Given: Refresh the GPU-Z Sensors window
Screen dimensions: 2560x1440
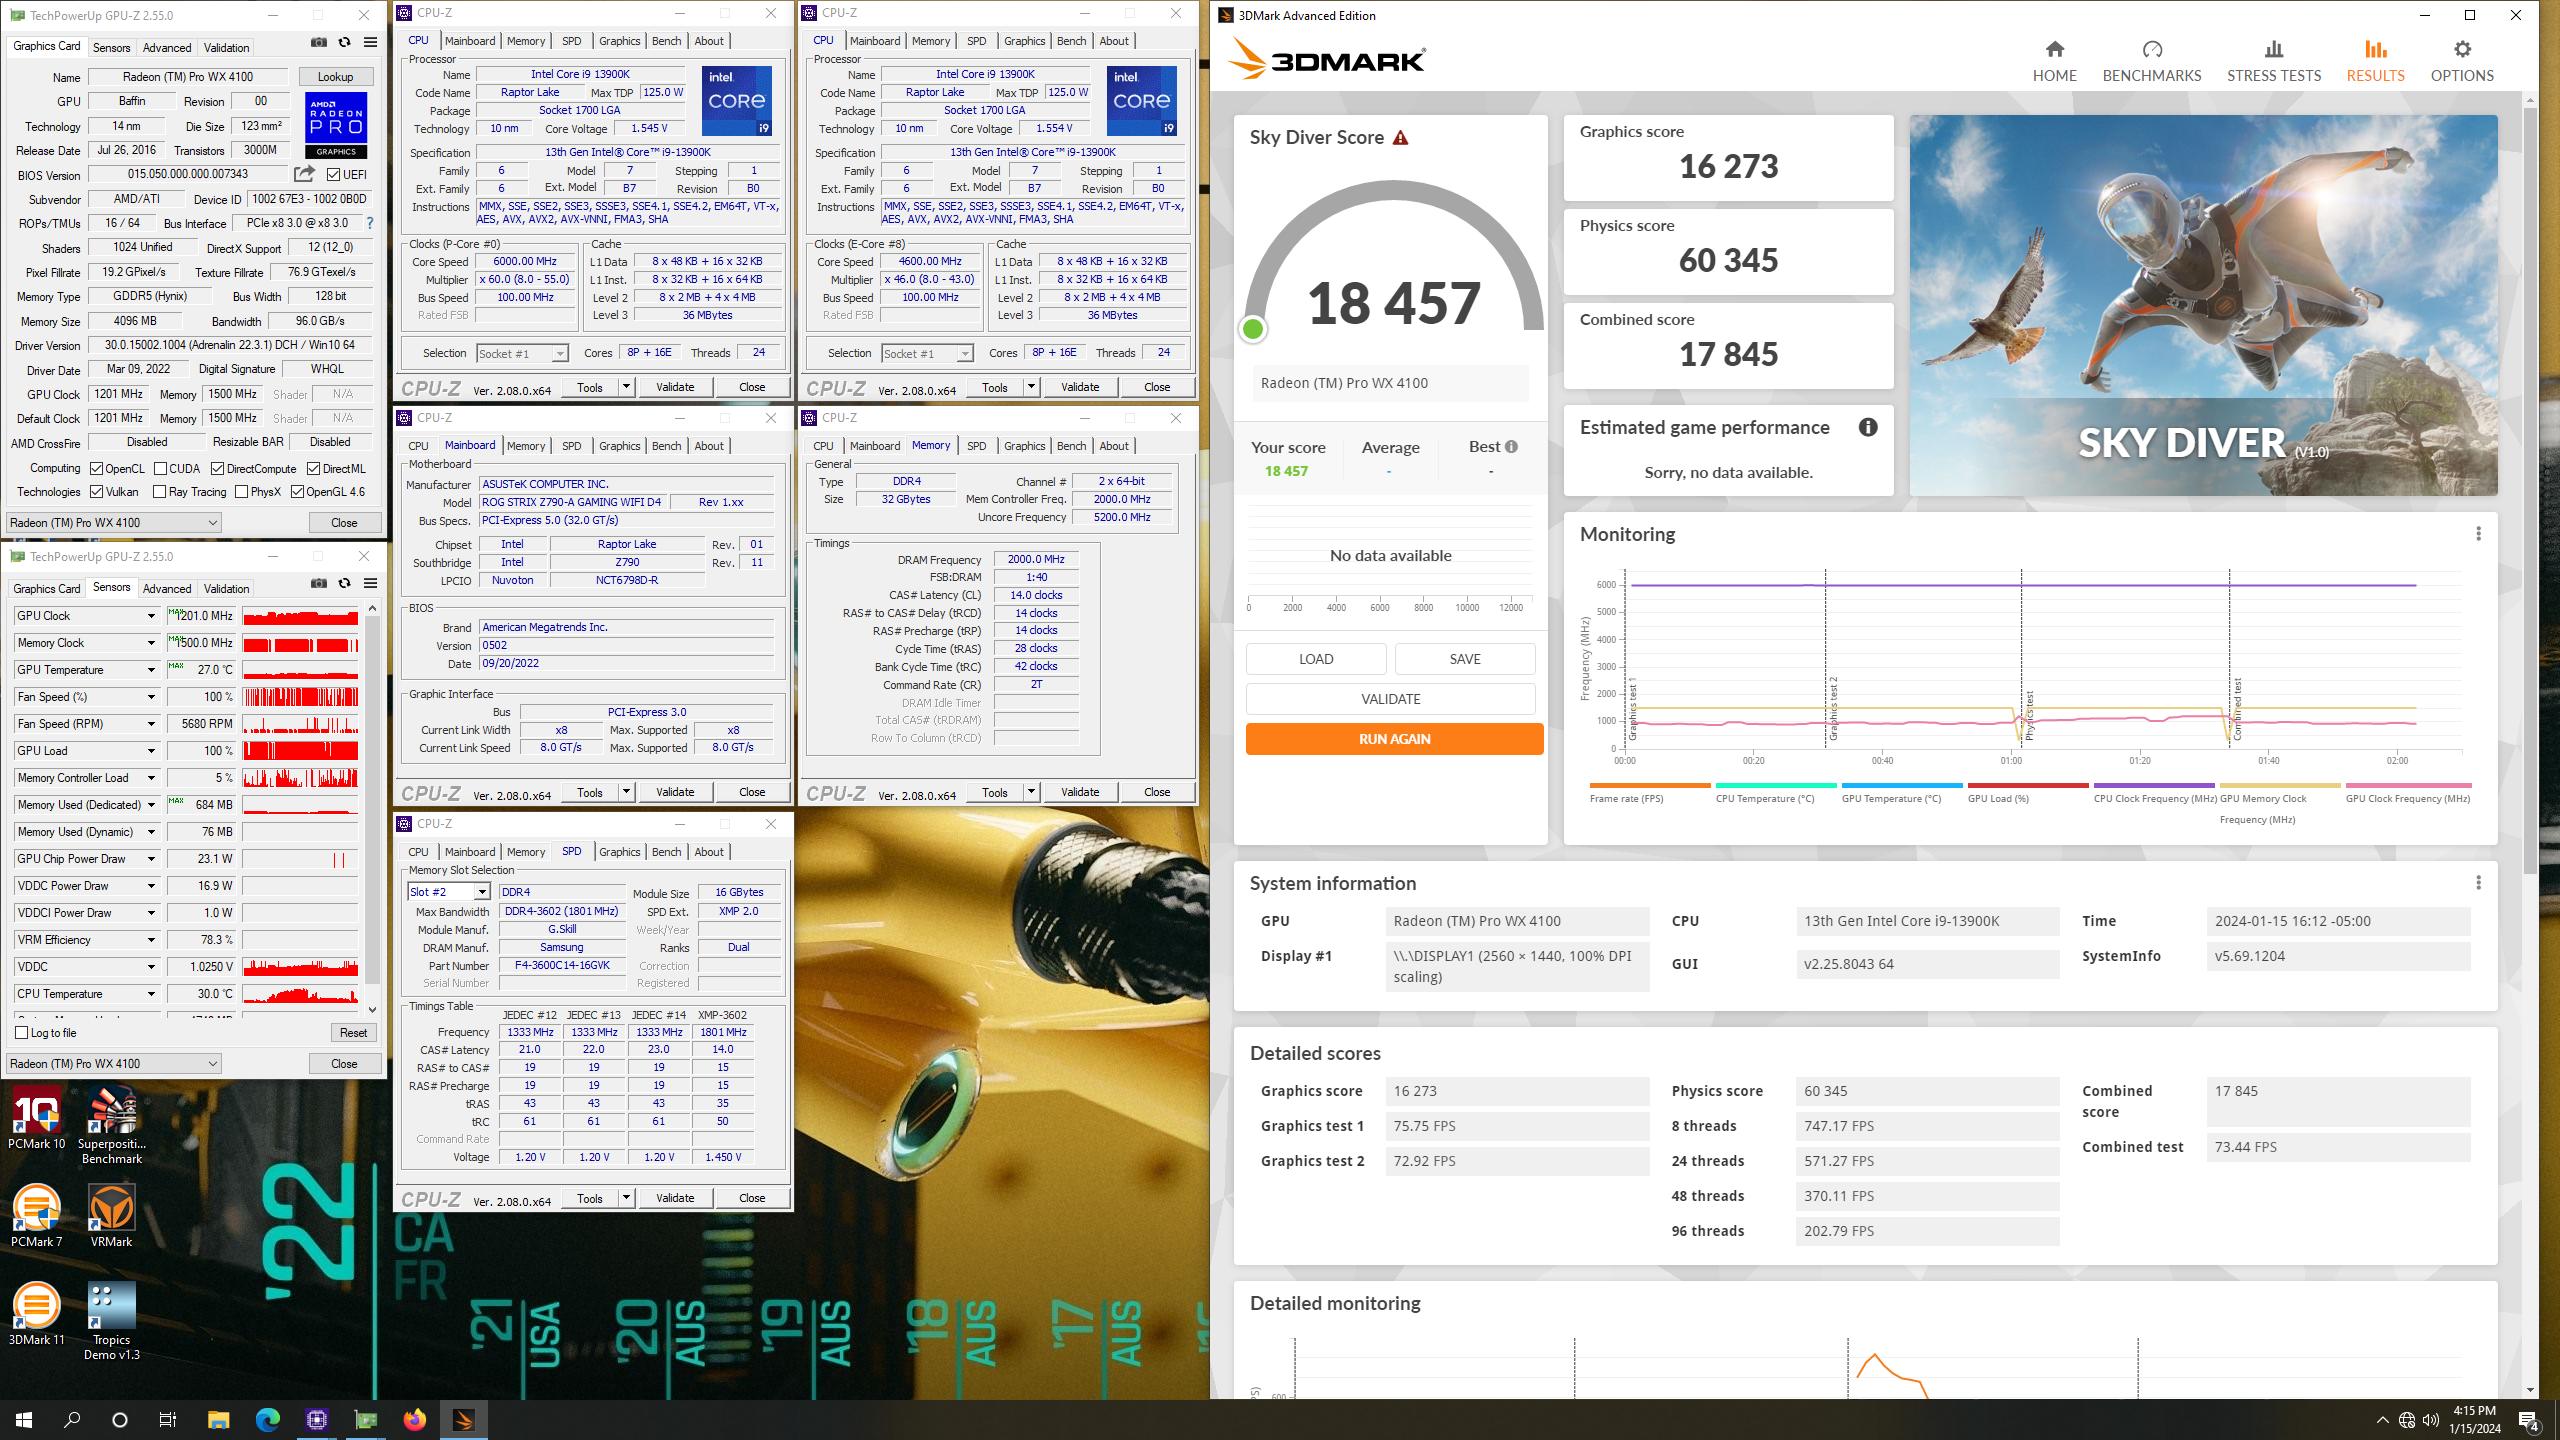Looking at the screenshot, I should 344,584.
